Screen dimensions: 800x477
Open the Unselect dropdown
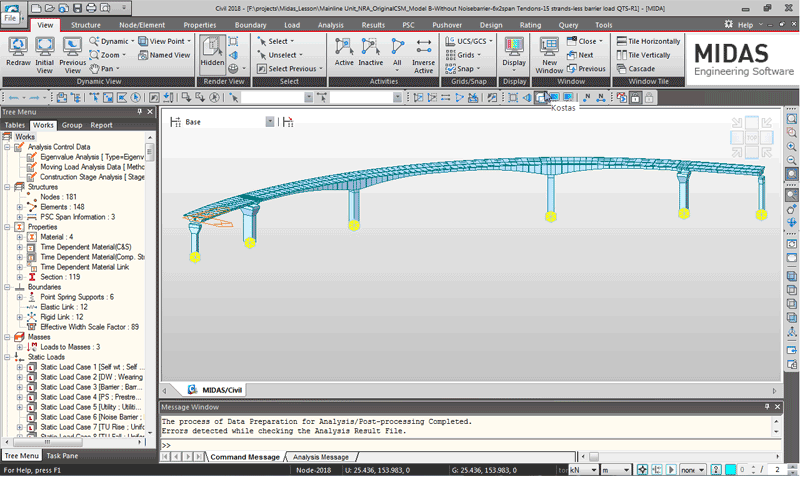coord(280,55)
